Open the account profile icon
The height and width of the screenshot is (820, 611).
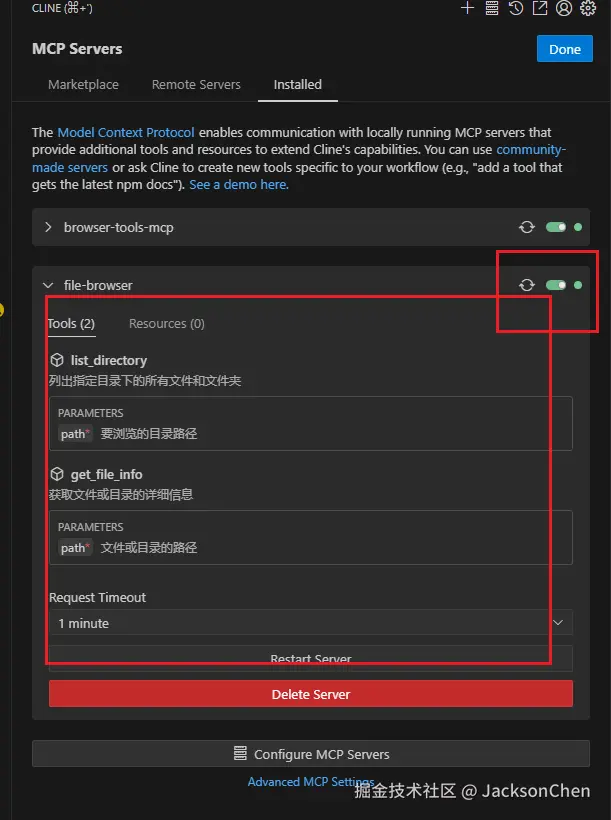click(564, 8)
